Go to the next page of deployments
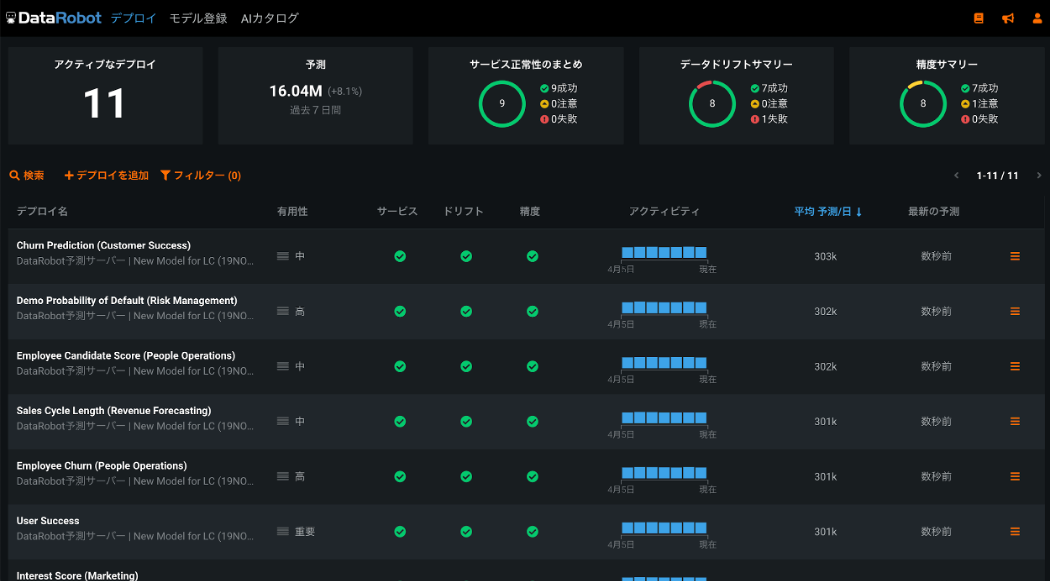 tap(1039, 175)
